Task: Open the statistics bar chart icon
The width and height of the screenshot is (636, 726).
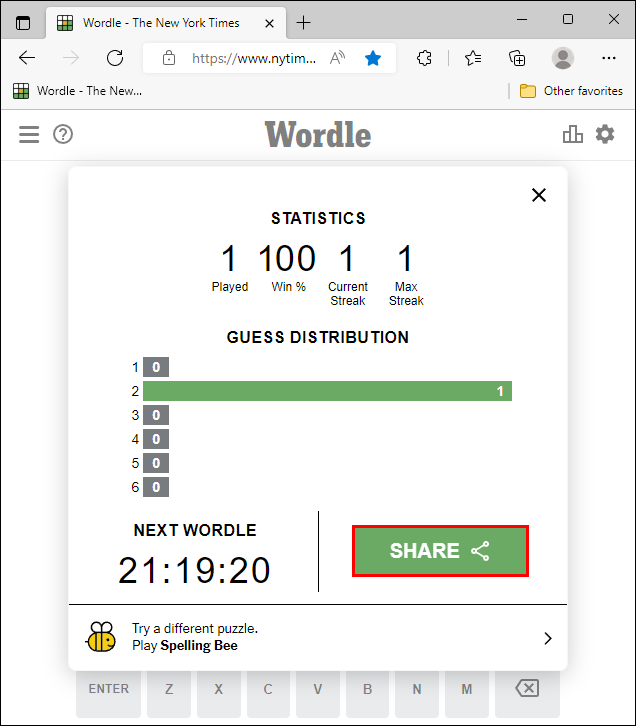Action: coord(573,134)
